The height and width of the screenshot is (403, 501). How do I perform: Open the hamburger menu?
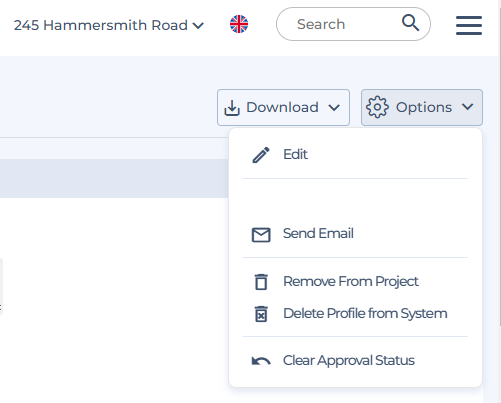click(469, 25)
